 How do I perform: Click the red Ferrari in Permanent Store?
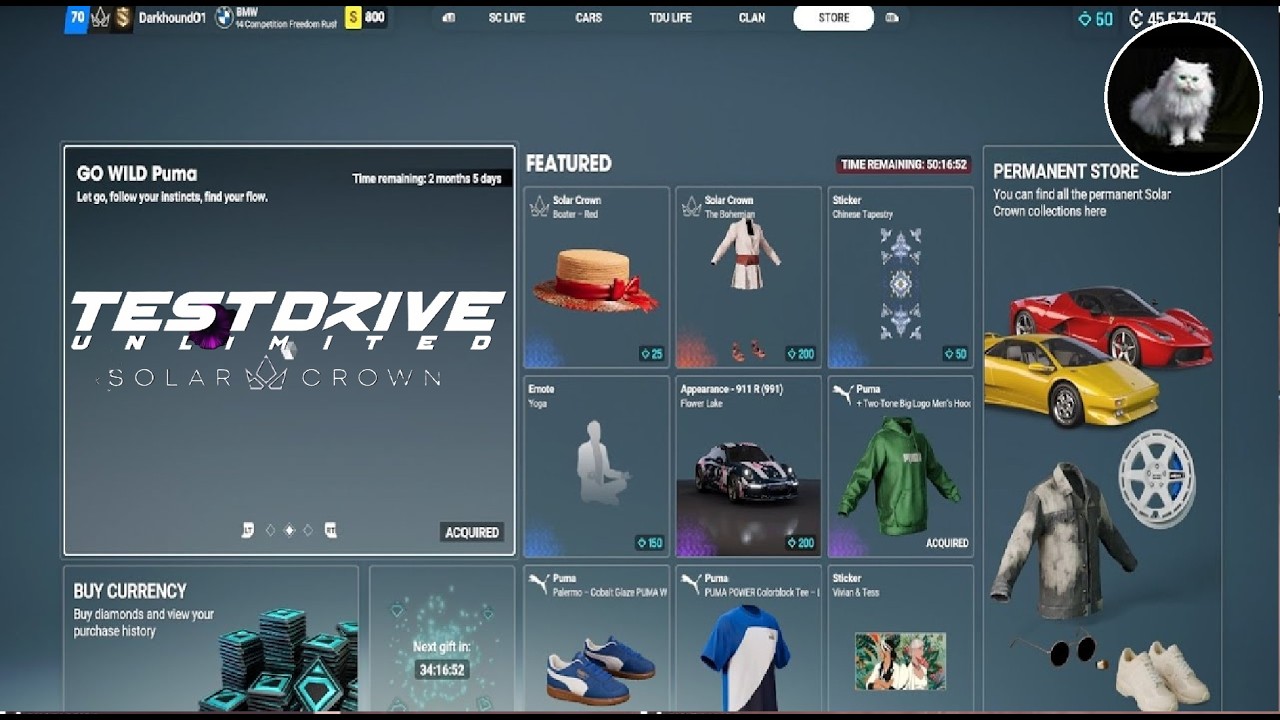tap(1110, 326)
